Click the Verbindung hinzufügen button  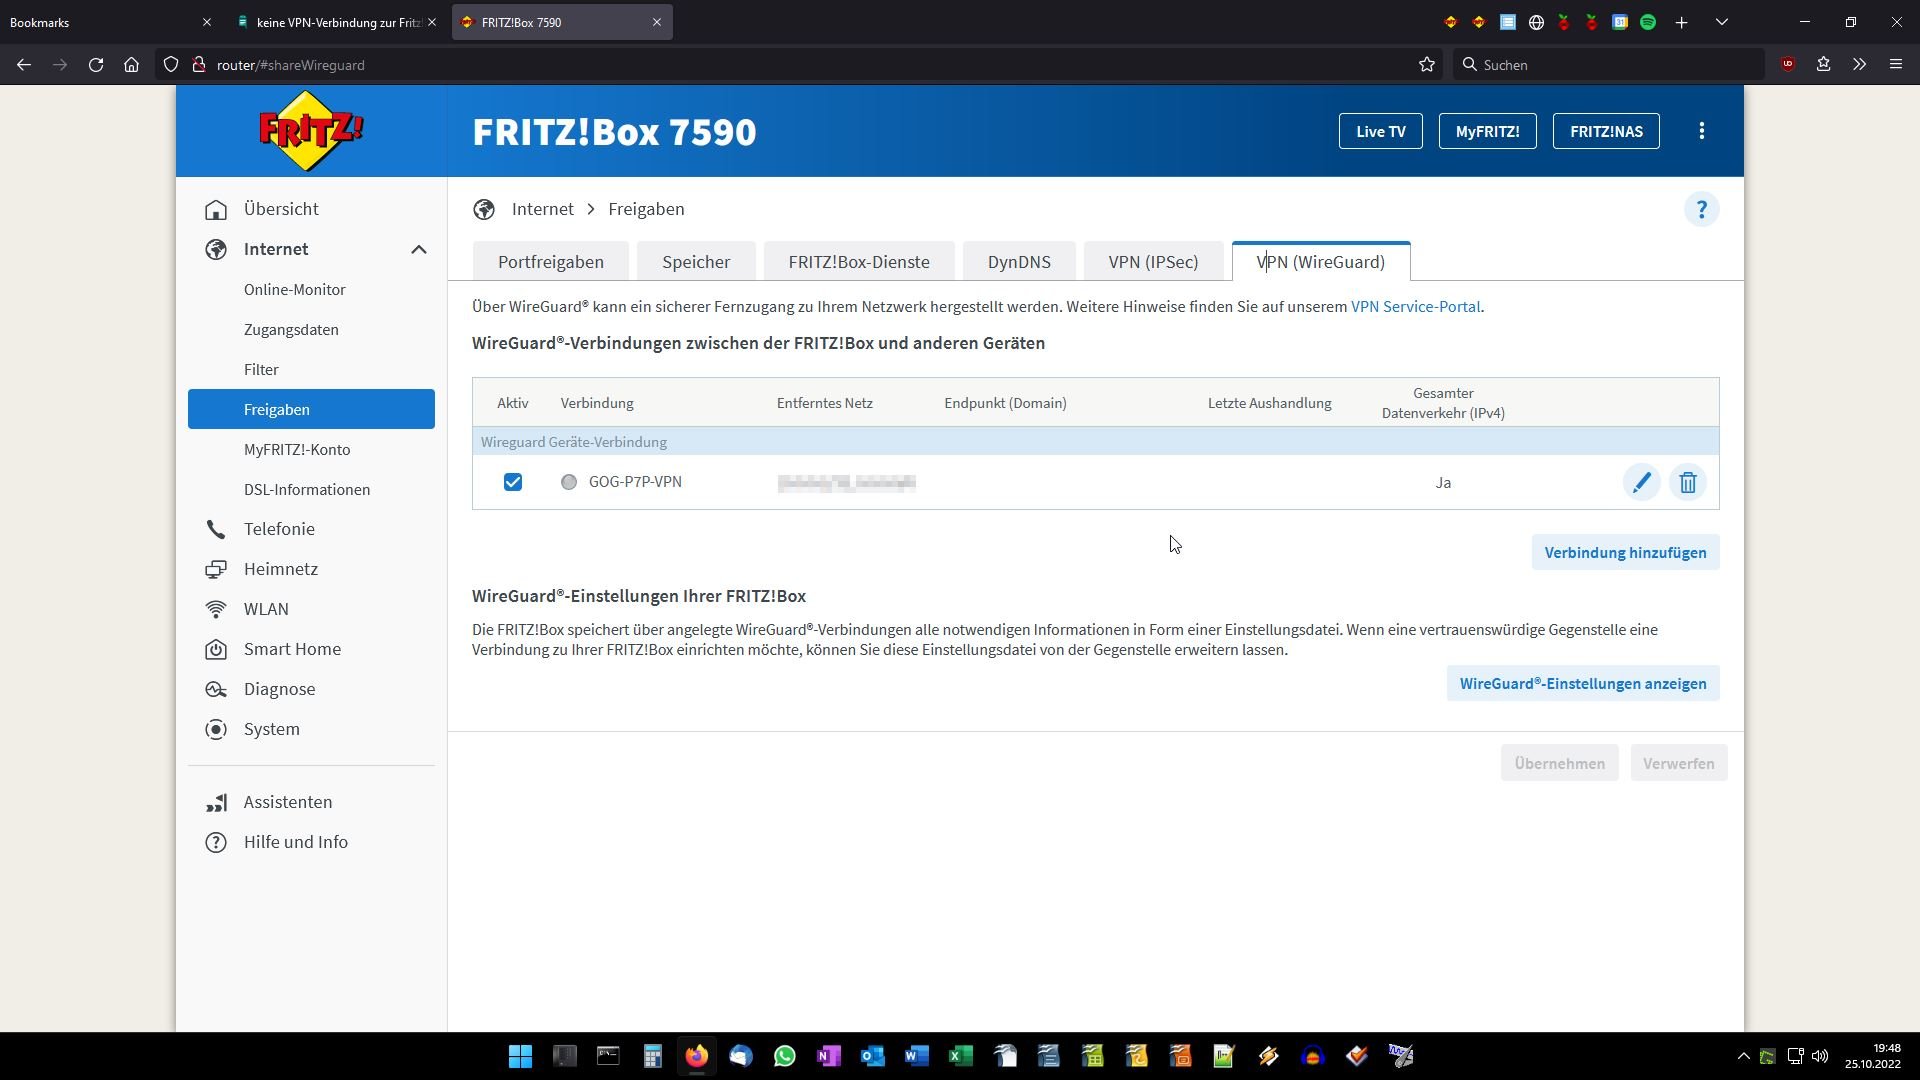1625,552
